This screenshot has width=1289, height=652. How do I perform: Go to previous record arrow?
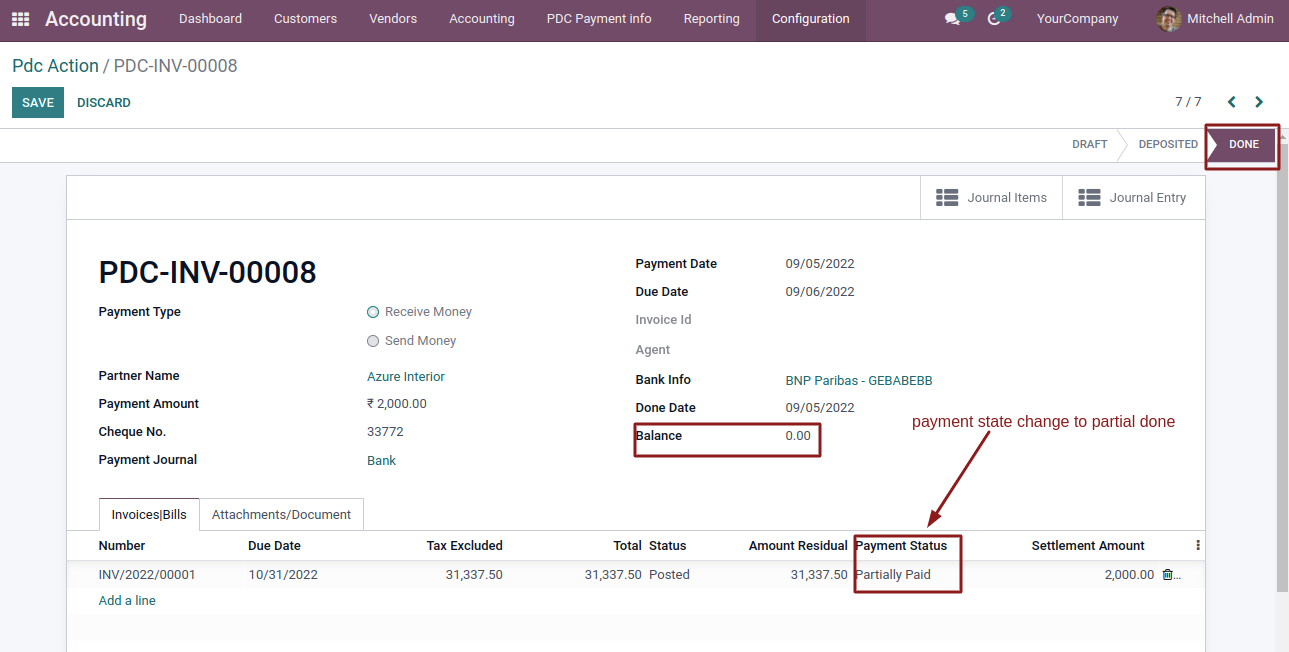pos(1232,102)
